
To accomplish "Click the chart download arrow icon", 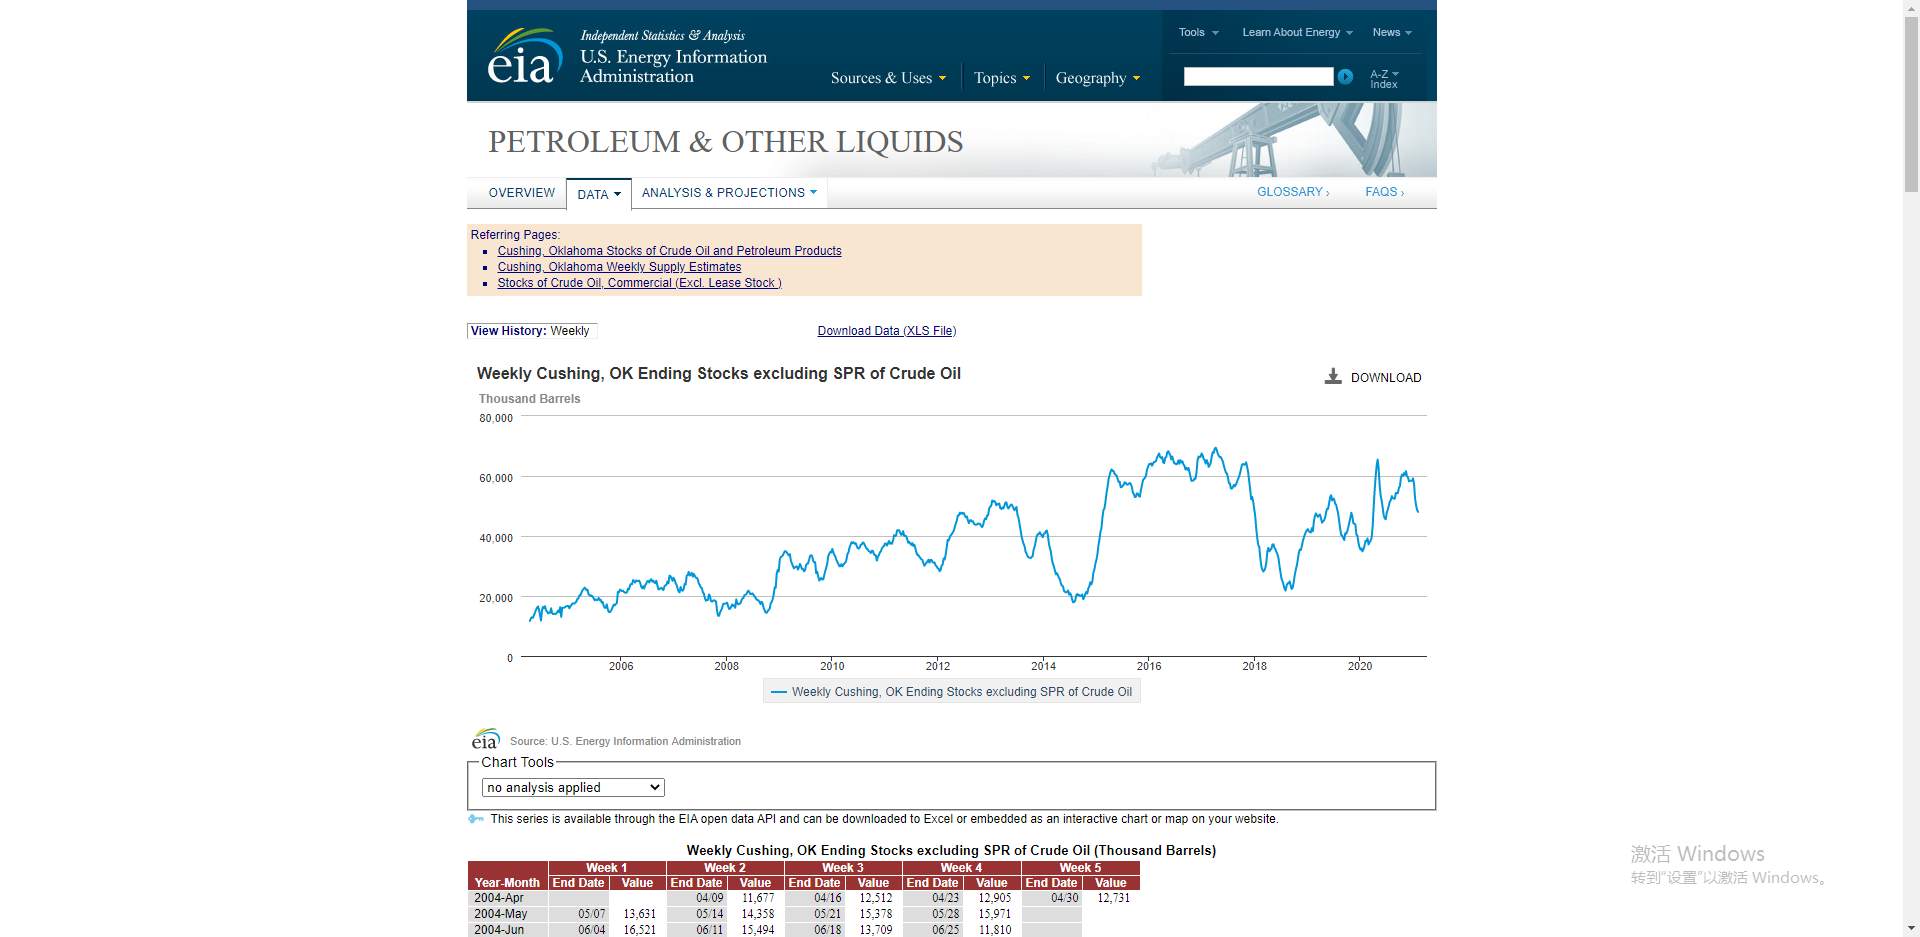I will [x=1333, y=377].
